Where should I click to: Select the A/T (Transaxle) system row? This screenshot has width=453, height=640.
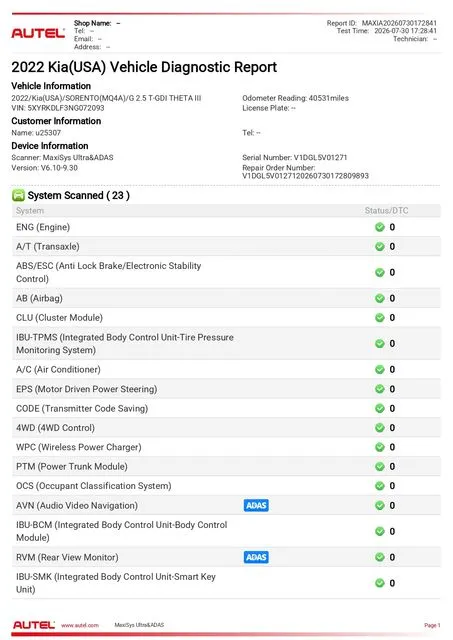pyautogui.click(x=226, y=247)
